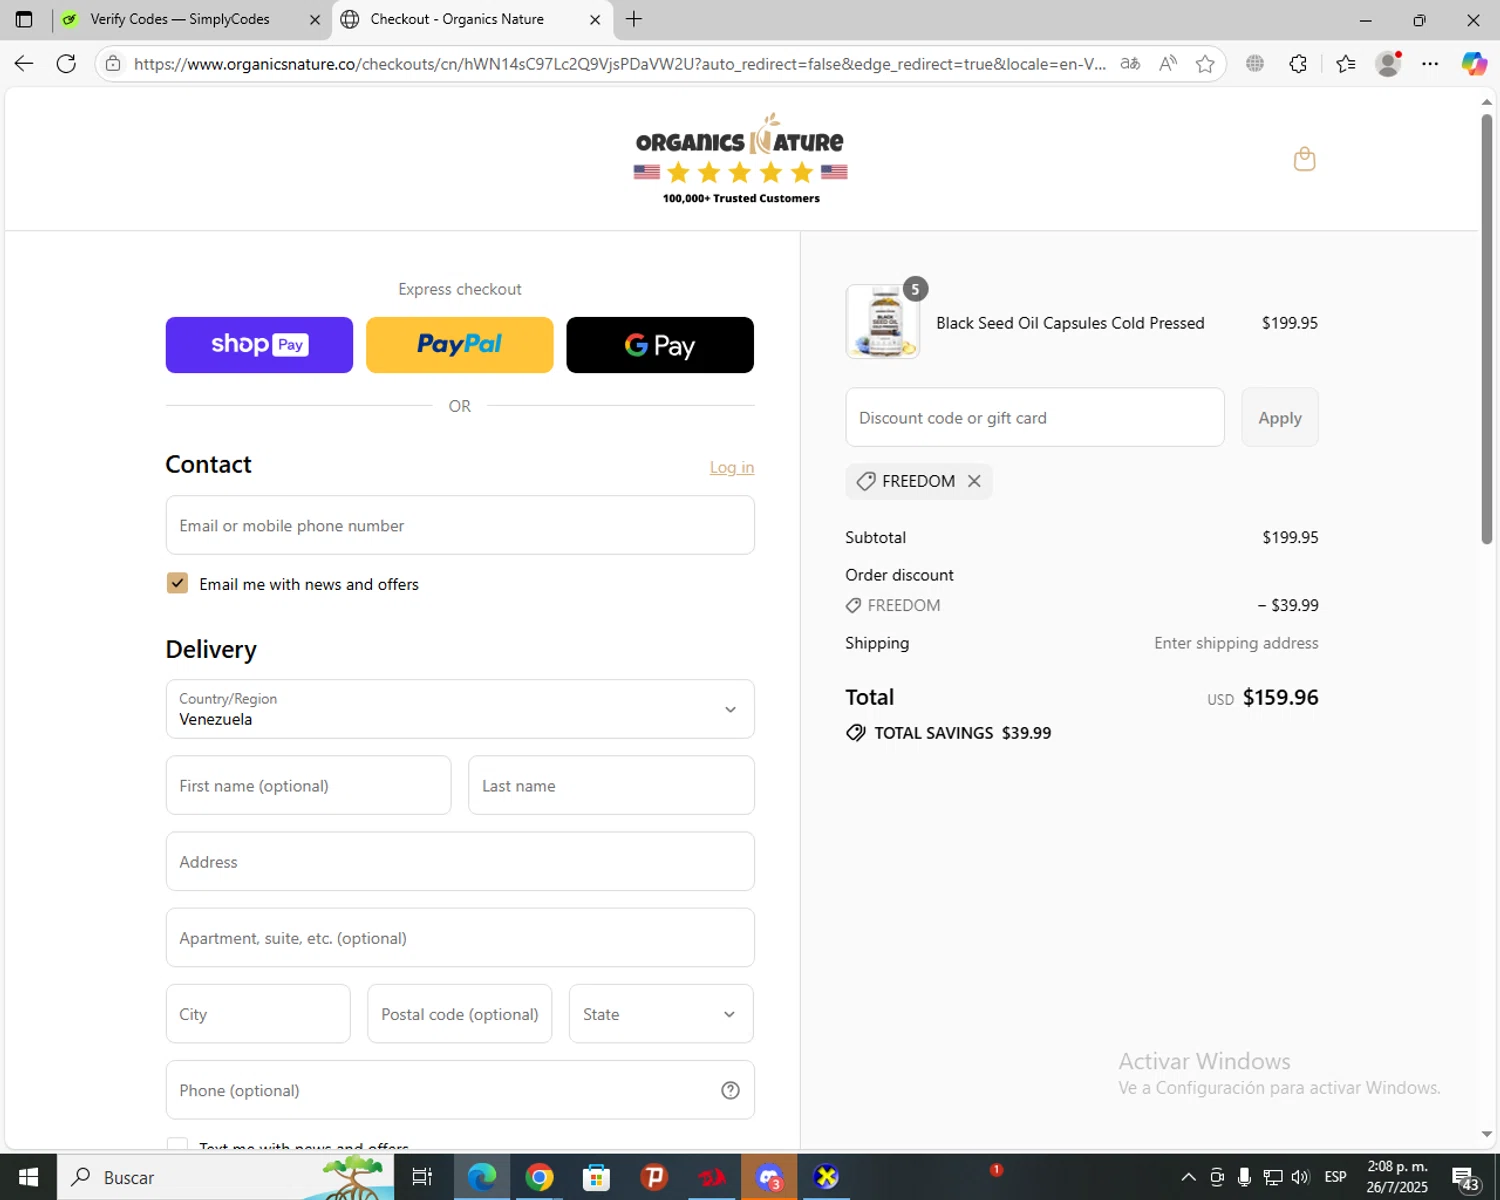The image size is (1500, 1200).
Task: Open tab actions menu icon
Action: 24,19
